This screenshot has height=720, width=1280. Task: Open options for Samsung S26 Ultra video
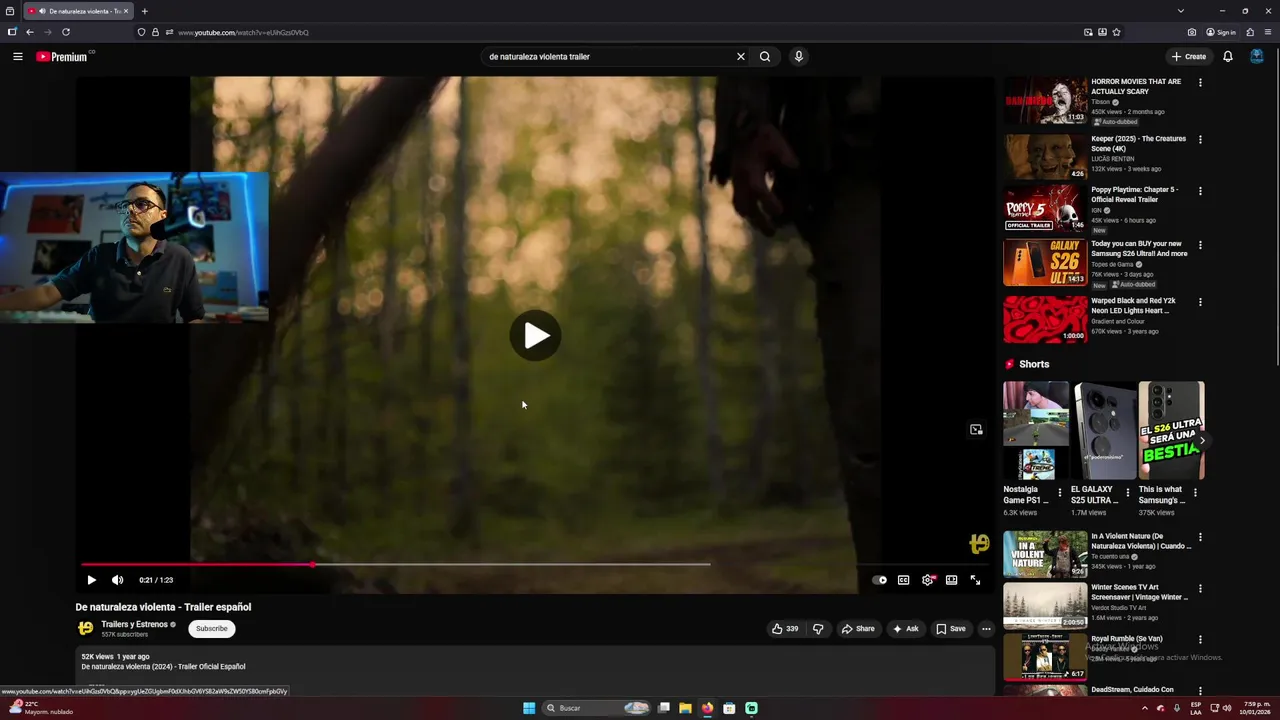click(1200, 245)
